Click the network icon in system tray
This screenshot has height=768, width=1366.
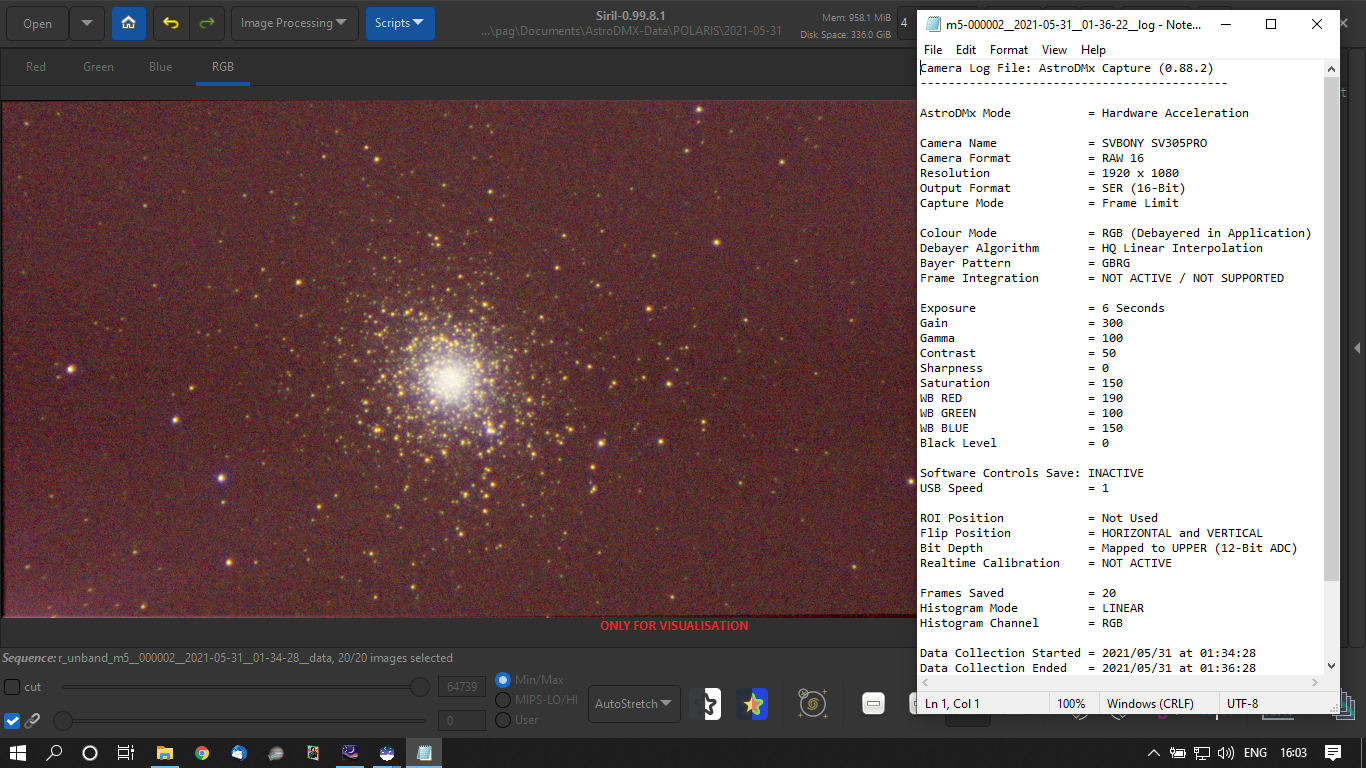point(1202,753)
